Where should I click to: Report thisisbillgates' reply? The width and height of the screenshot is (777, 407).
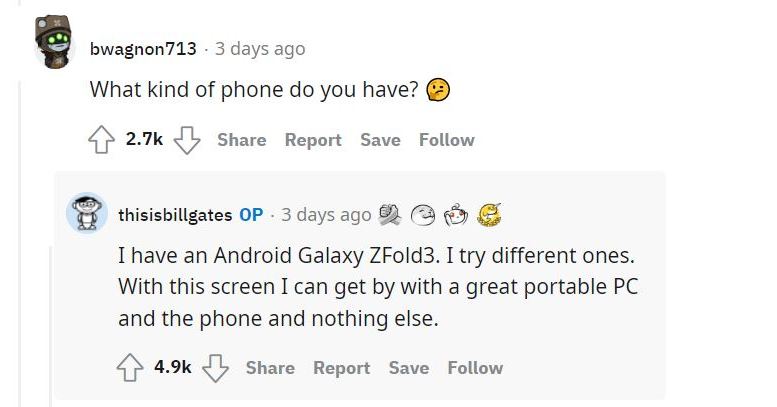pyautogui.click(x=341, y=368)
